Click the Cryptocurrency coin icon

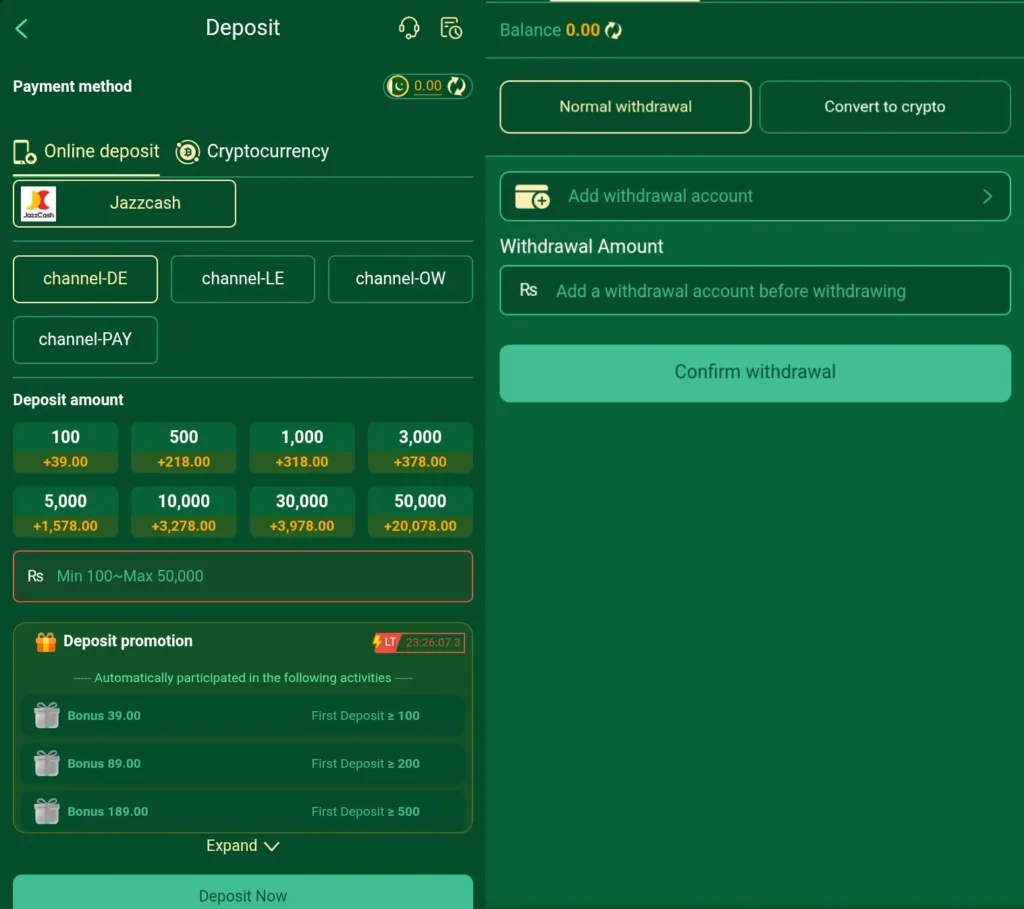pos(187,152)
